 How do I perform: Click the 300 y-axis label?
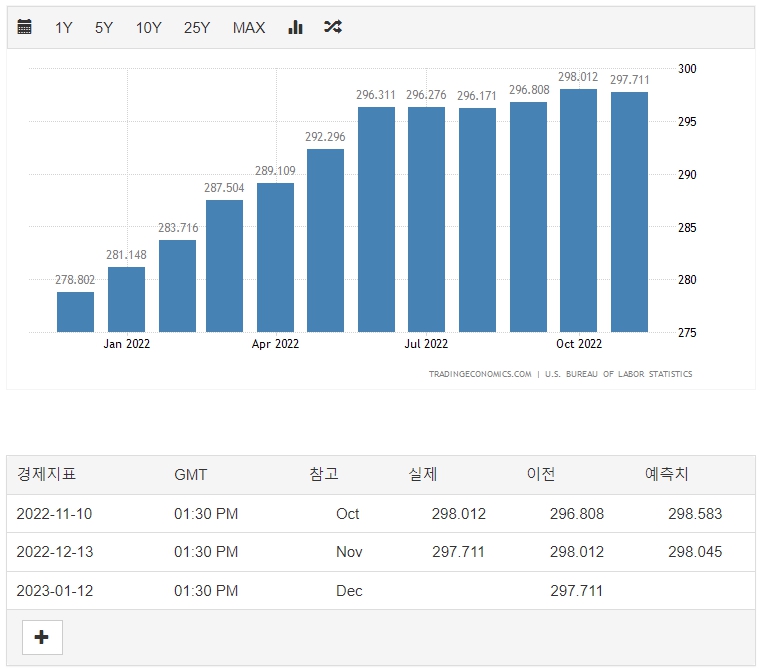687,69
